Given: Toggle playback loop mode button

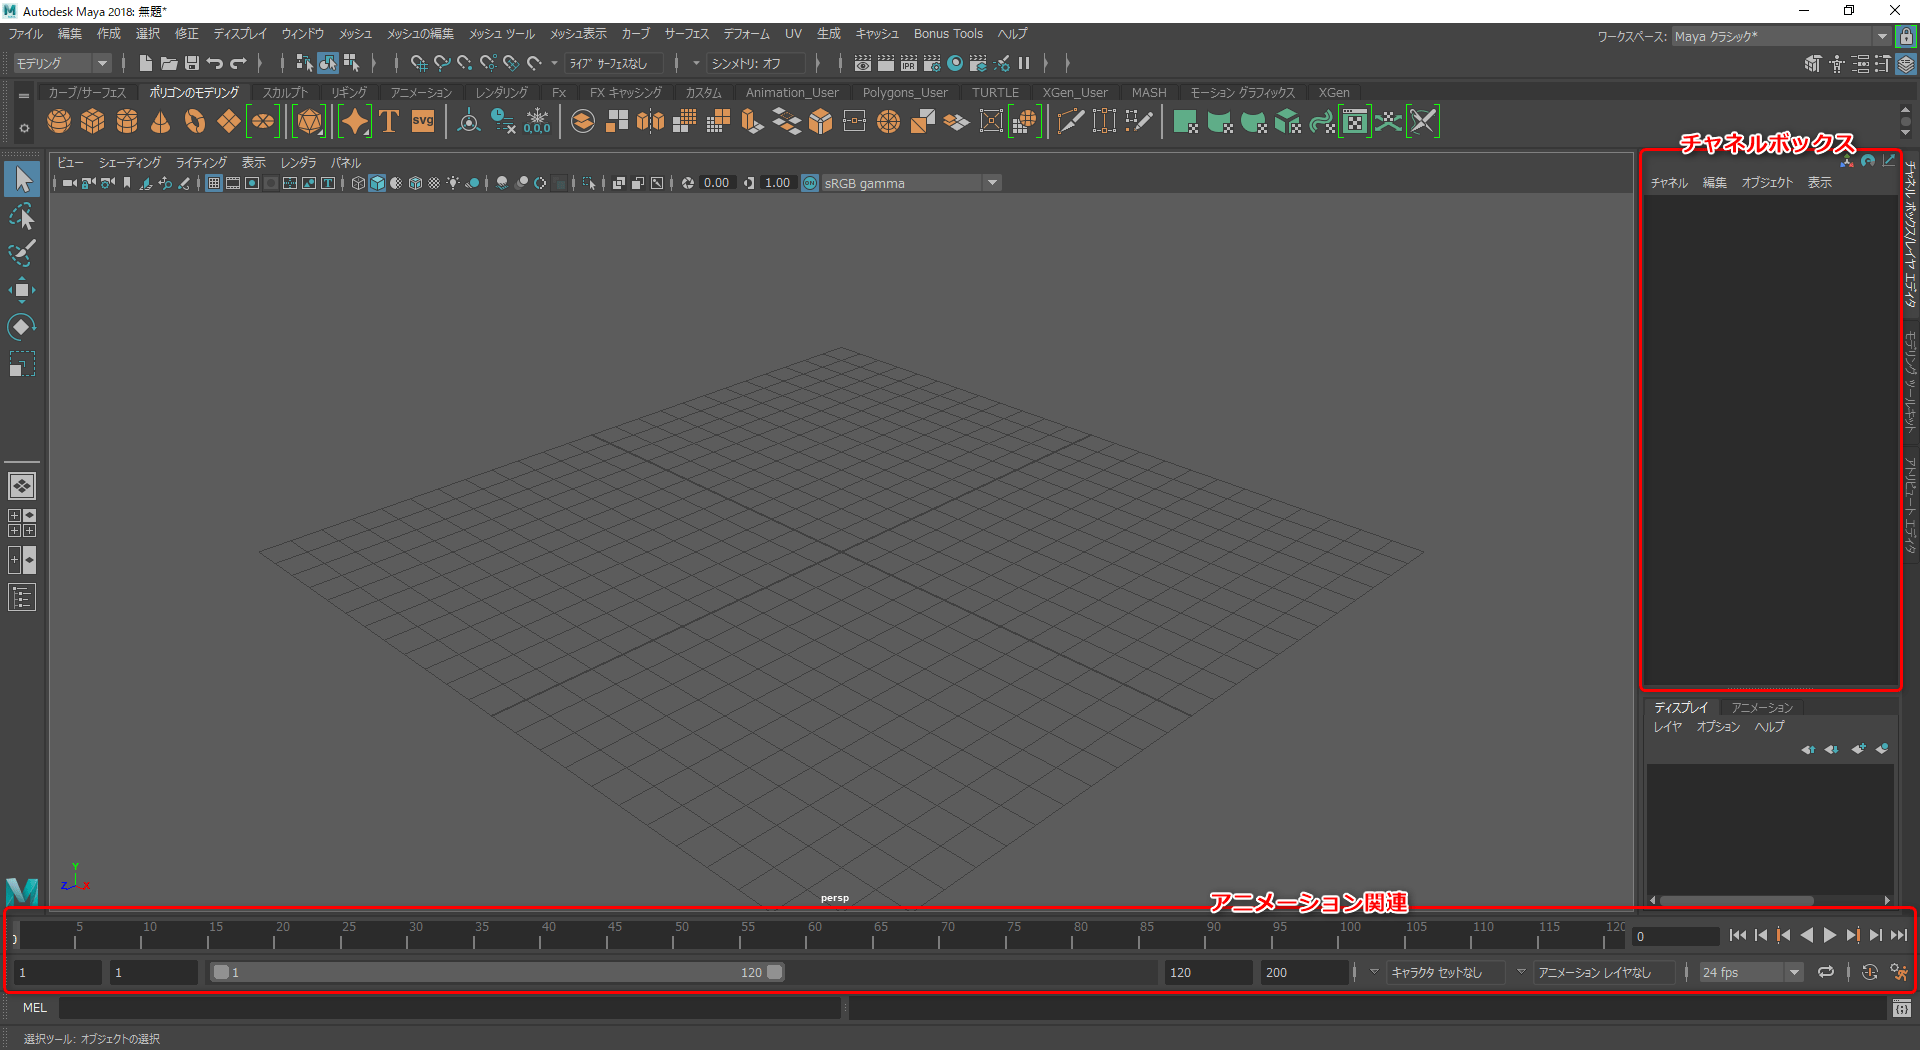Looking at the screenshot, I should click(1826, 972).
